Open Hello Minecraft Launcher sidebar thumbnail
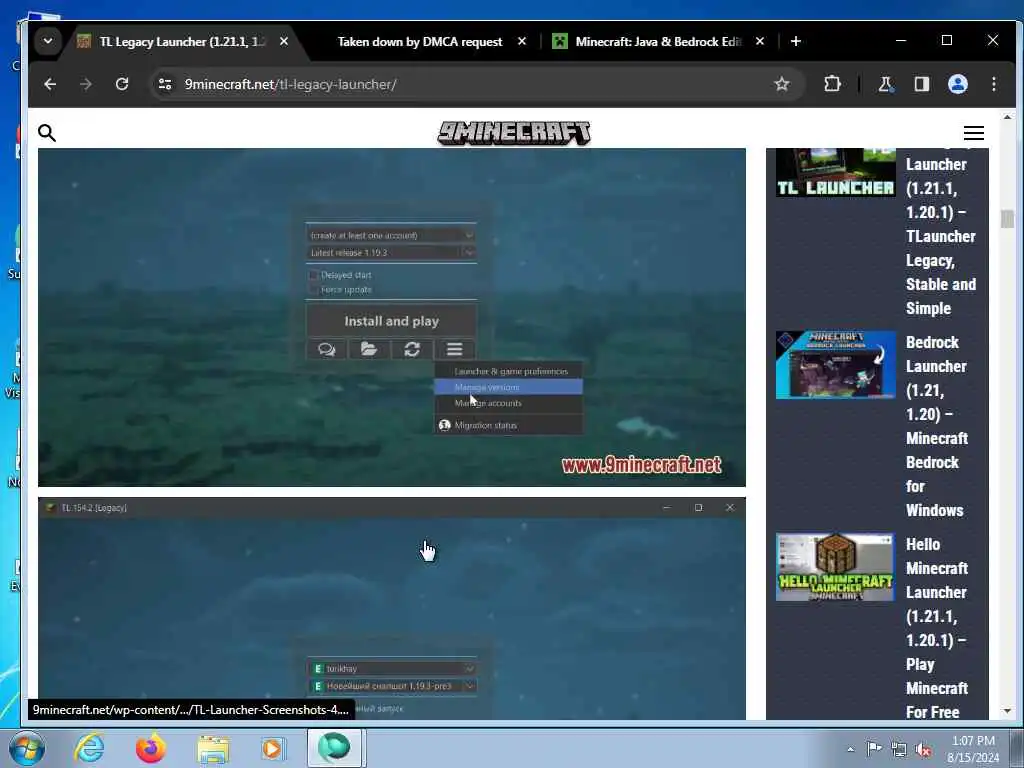The width and height of the screenshot is (1024, 768). click(835, 567)
